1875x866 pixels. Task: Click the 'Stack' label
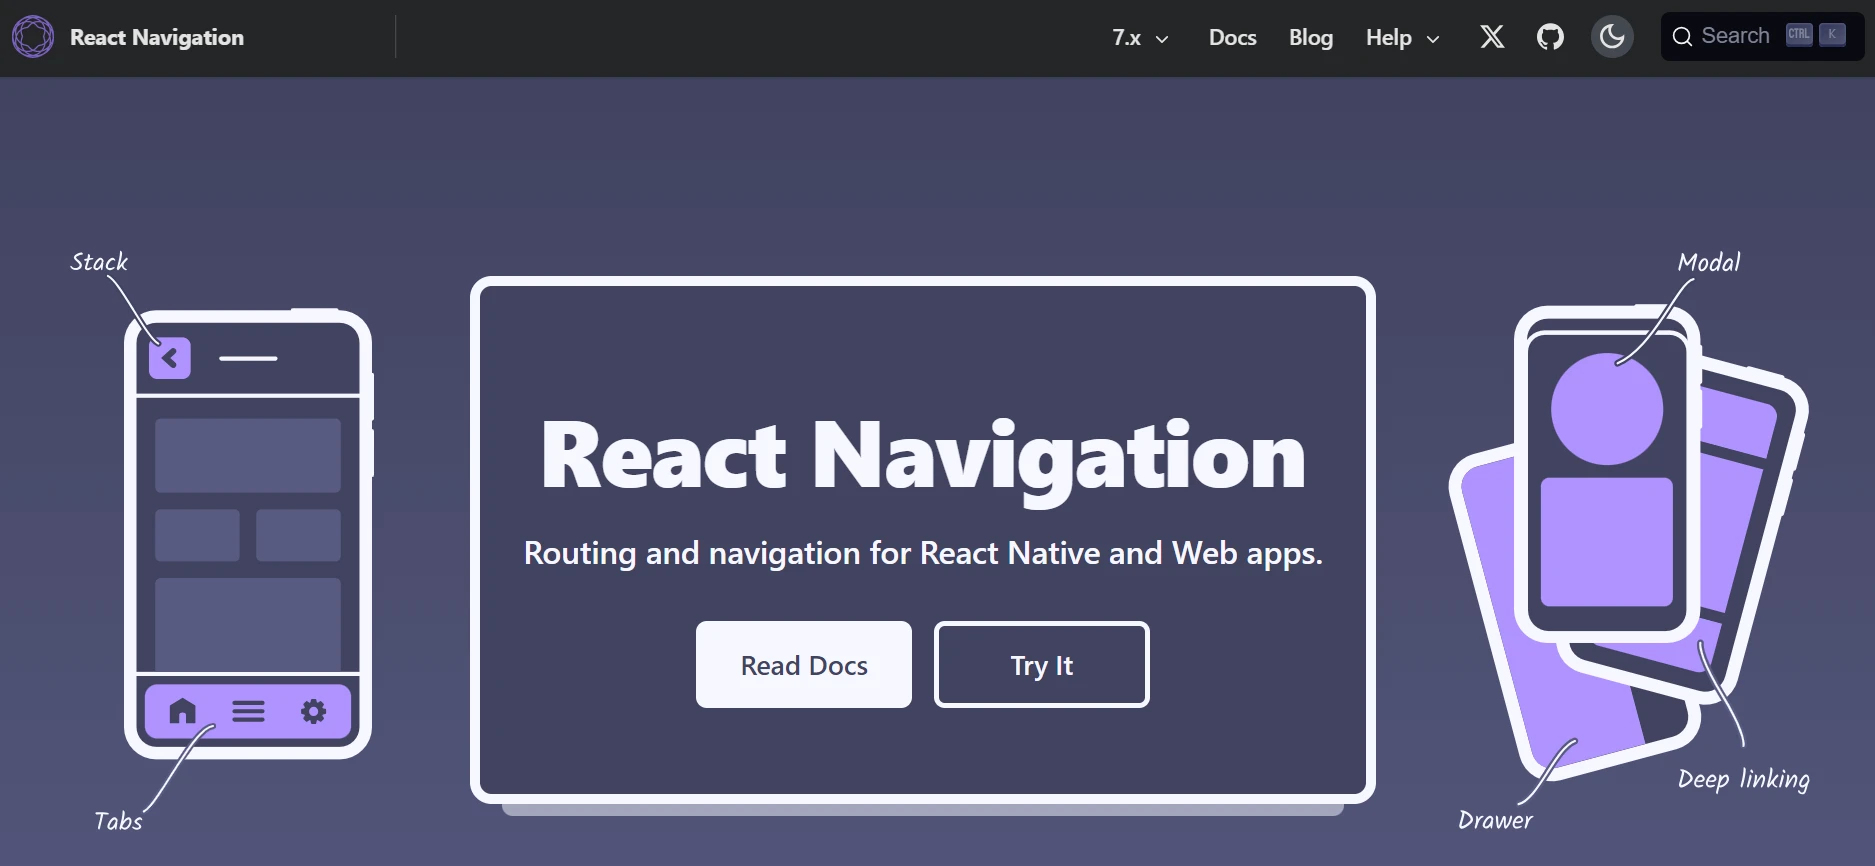coord(99,262)
